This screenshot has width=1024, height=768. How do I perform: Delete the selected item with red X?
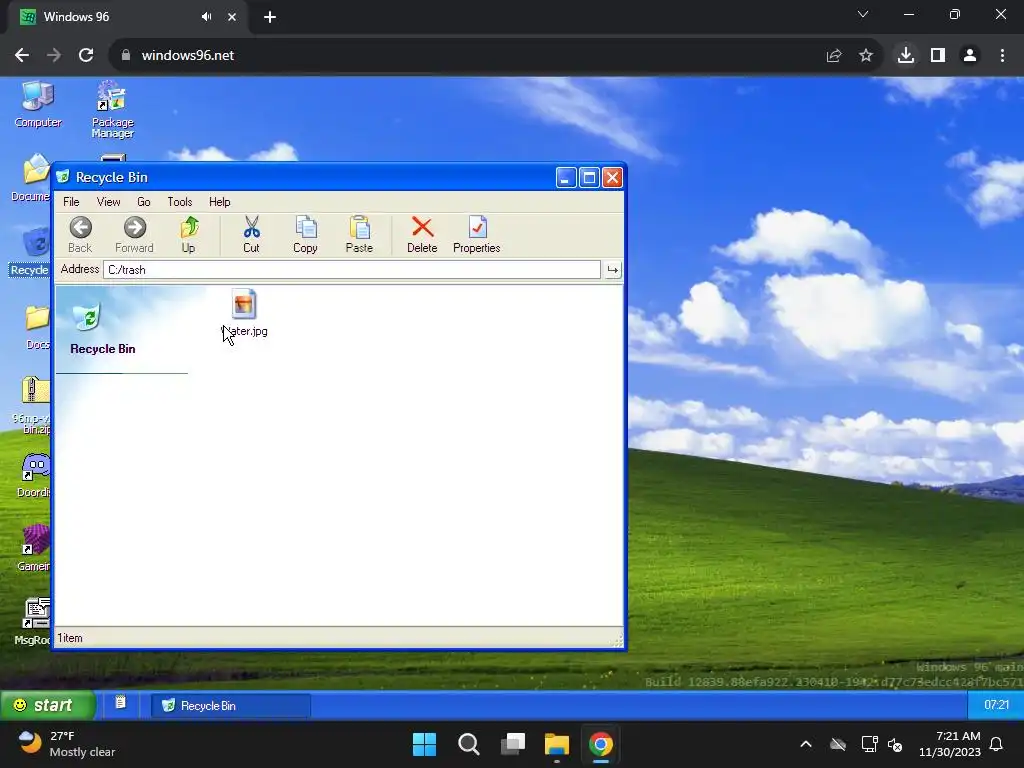point(422,234)
